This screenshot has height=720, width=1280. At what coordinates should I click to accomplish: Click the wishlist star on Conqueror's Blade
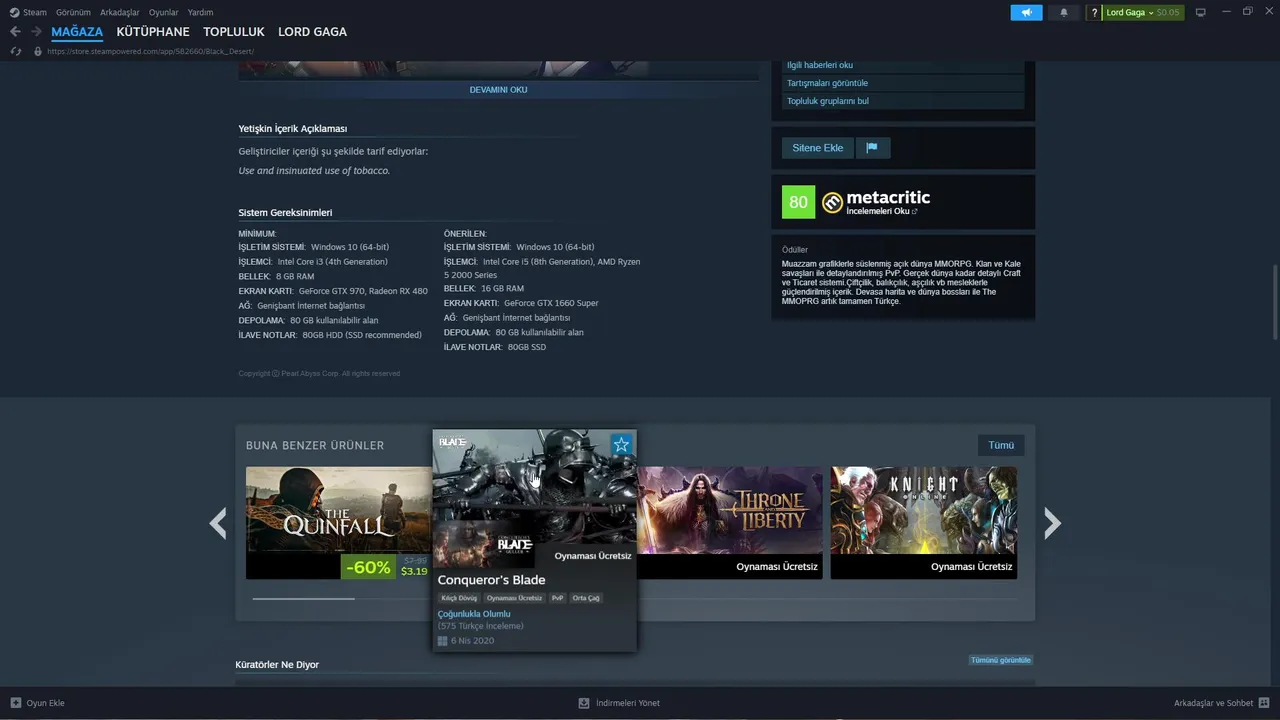(x=621, y=444)
